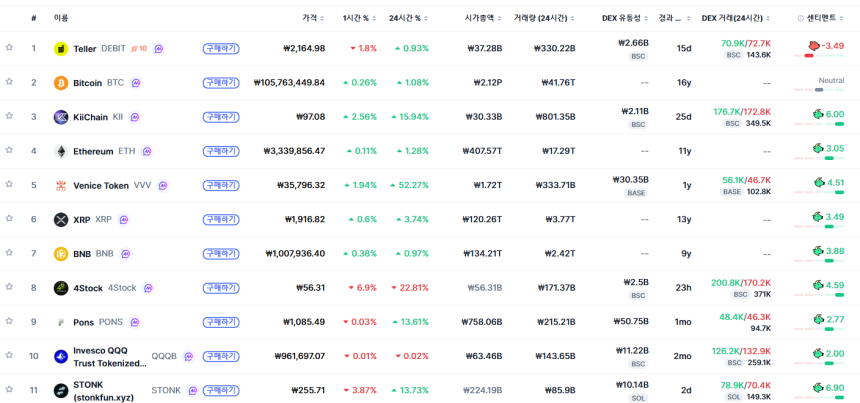This screenshot has height=403, width=860.
Task: Open Teller coin logo icon
Action: coord(61,49)
